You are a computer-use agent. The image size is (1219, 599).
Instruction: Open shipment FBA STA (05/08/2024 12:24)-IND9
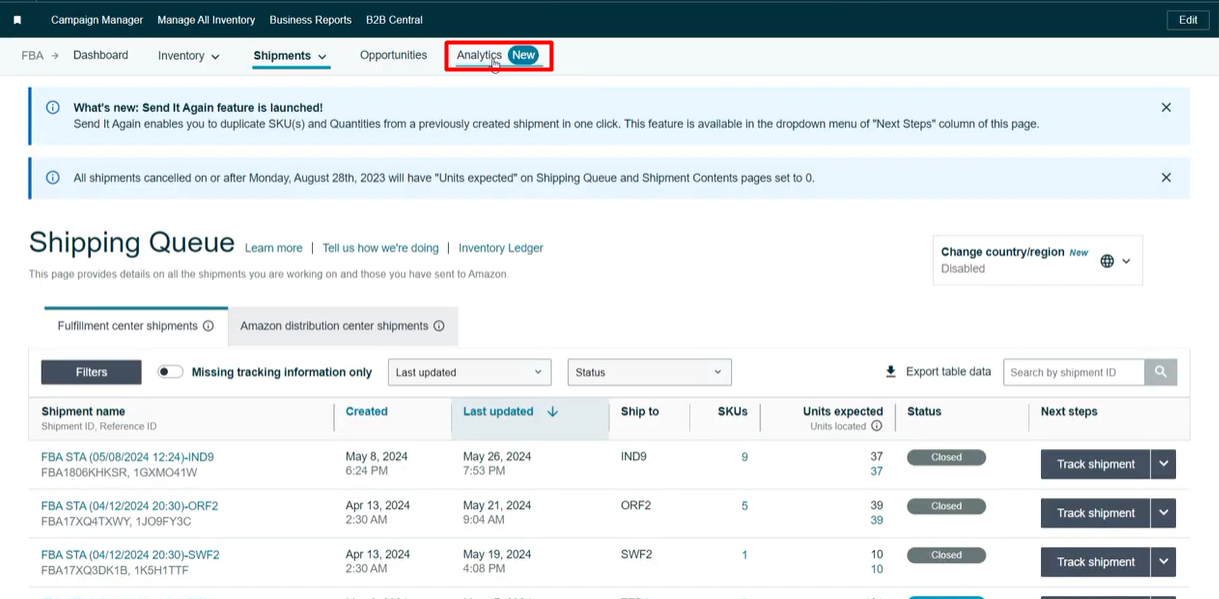[127, 457]
